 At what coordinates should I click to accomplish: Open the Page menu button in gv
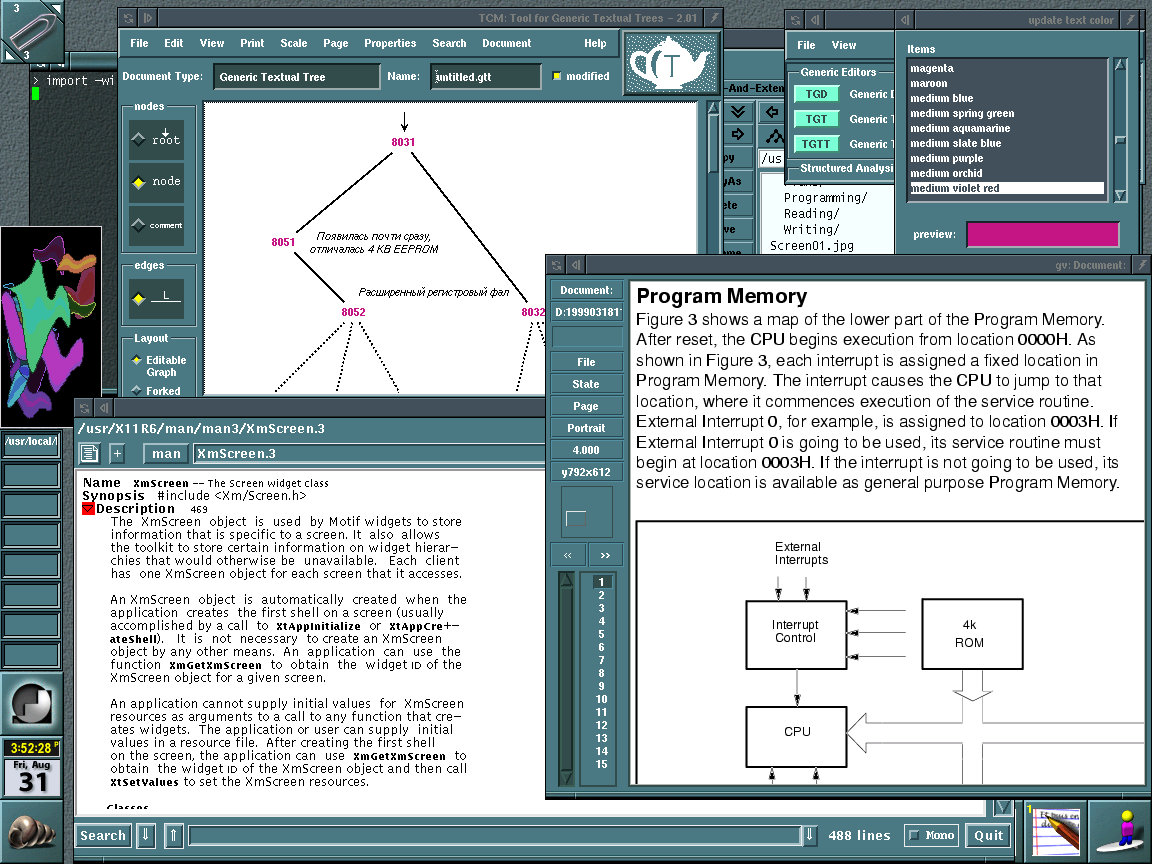[586, 406]
